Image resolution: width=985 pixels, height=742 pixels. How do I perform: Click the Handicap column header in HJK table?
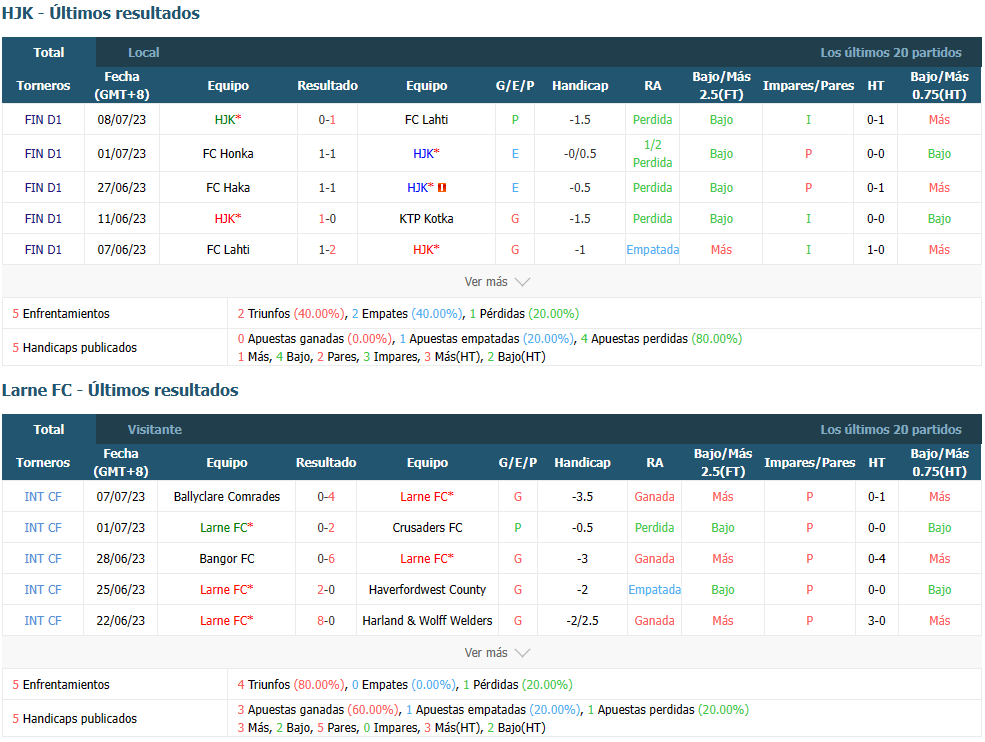pos(580,85)
